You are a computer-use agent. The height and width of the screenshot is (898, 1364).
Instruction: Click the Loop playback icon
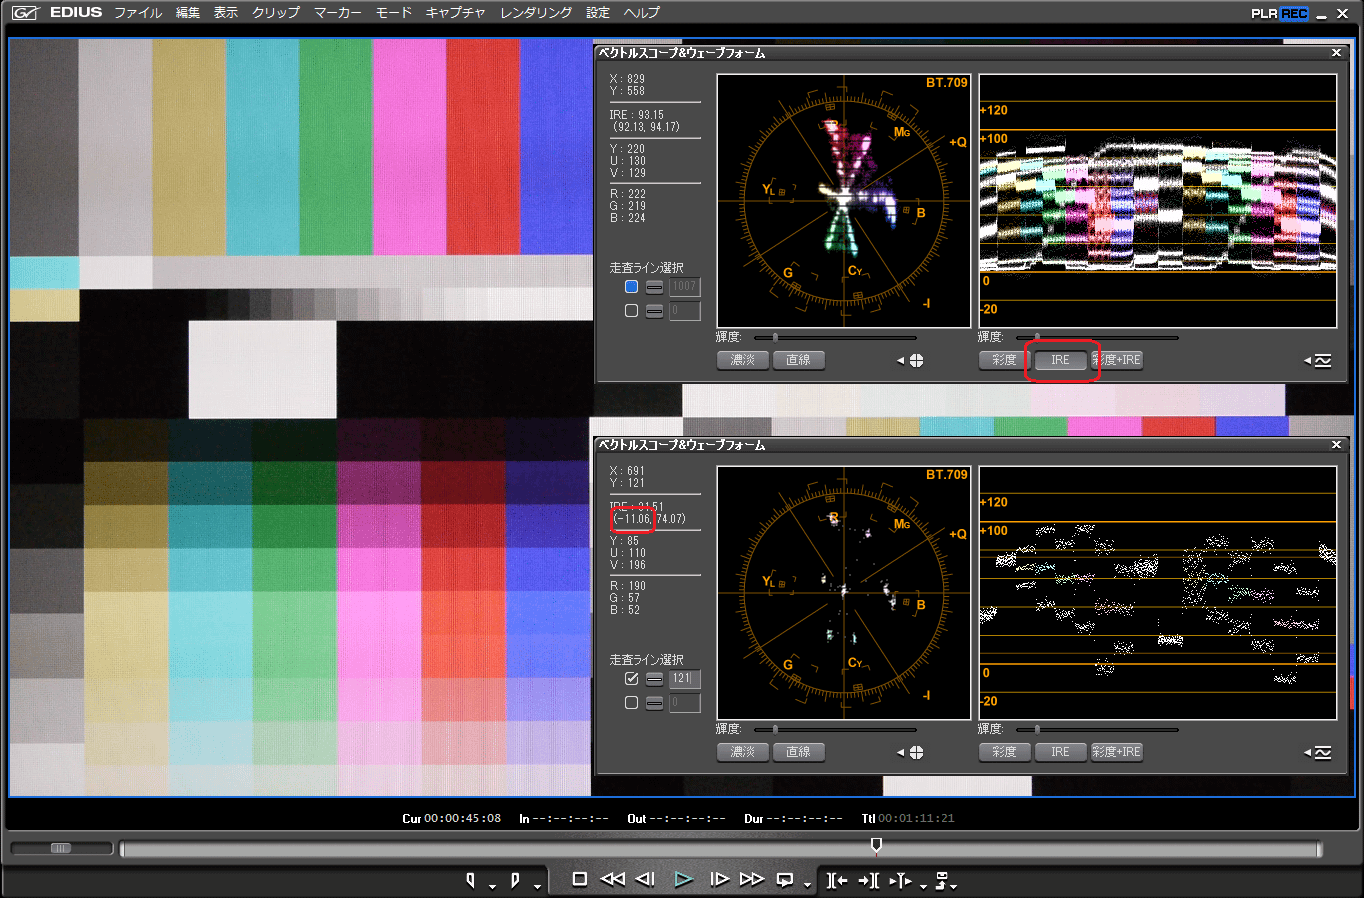[785, 880]
